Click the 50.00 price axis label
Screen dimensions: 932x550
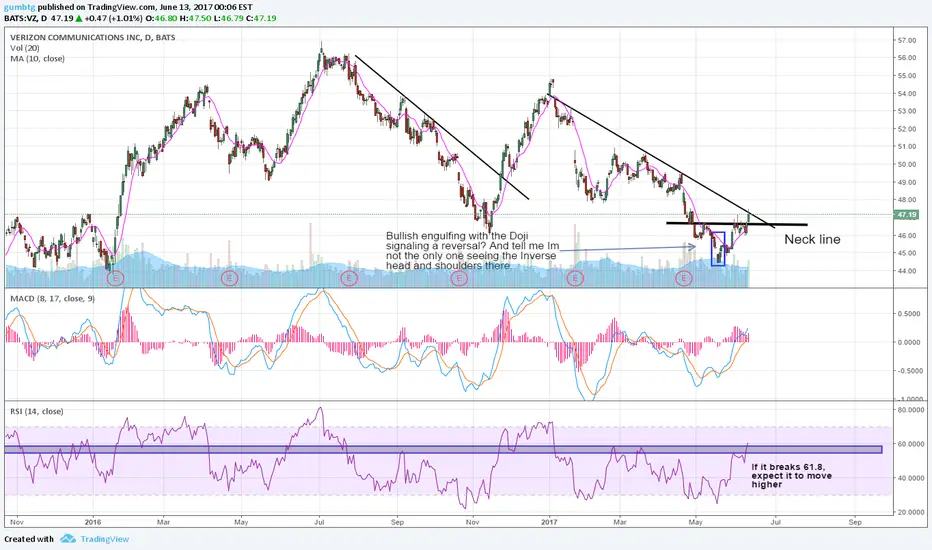click(906, 165)
